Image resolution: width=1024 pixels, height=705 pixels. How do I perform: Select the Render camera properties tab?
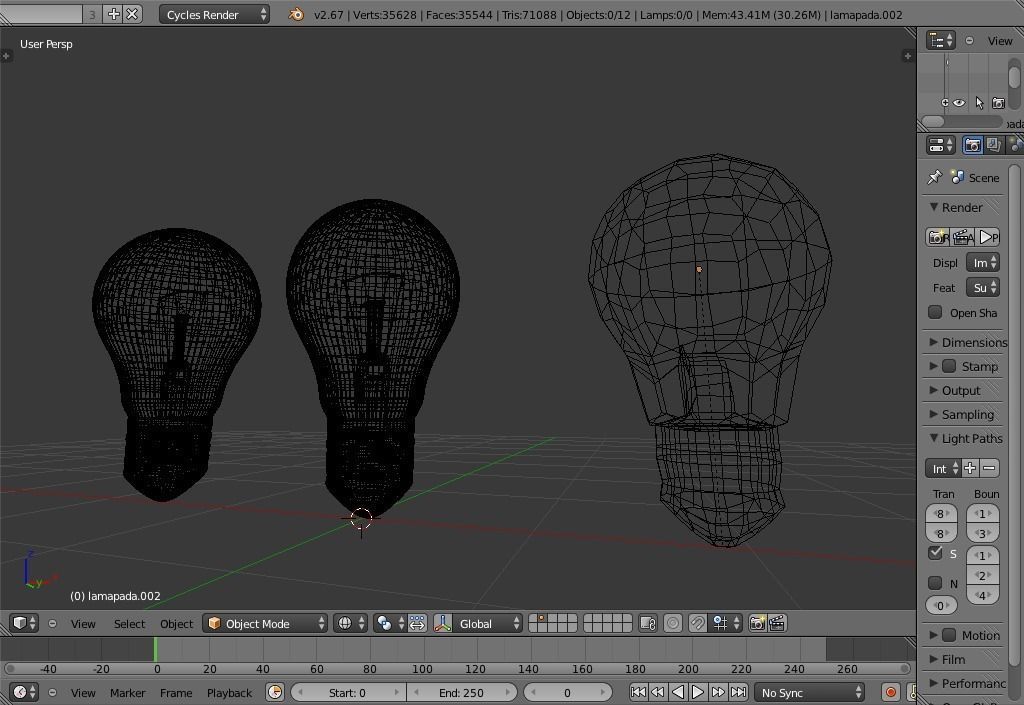pos(972,145)
